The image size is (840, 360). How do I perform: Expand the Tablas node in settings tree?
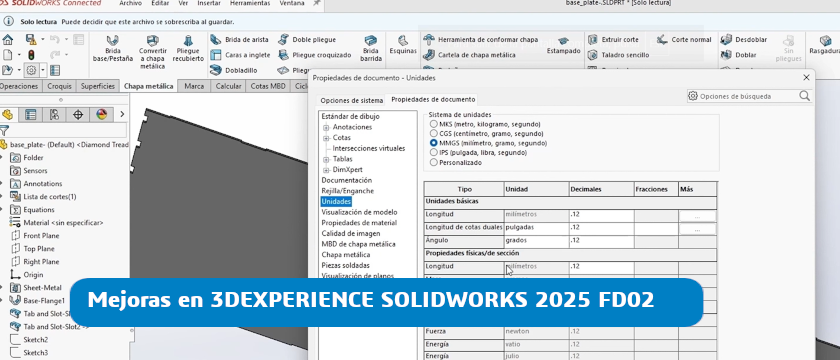point(326,160)
